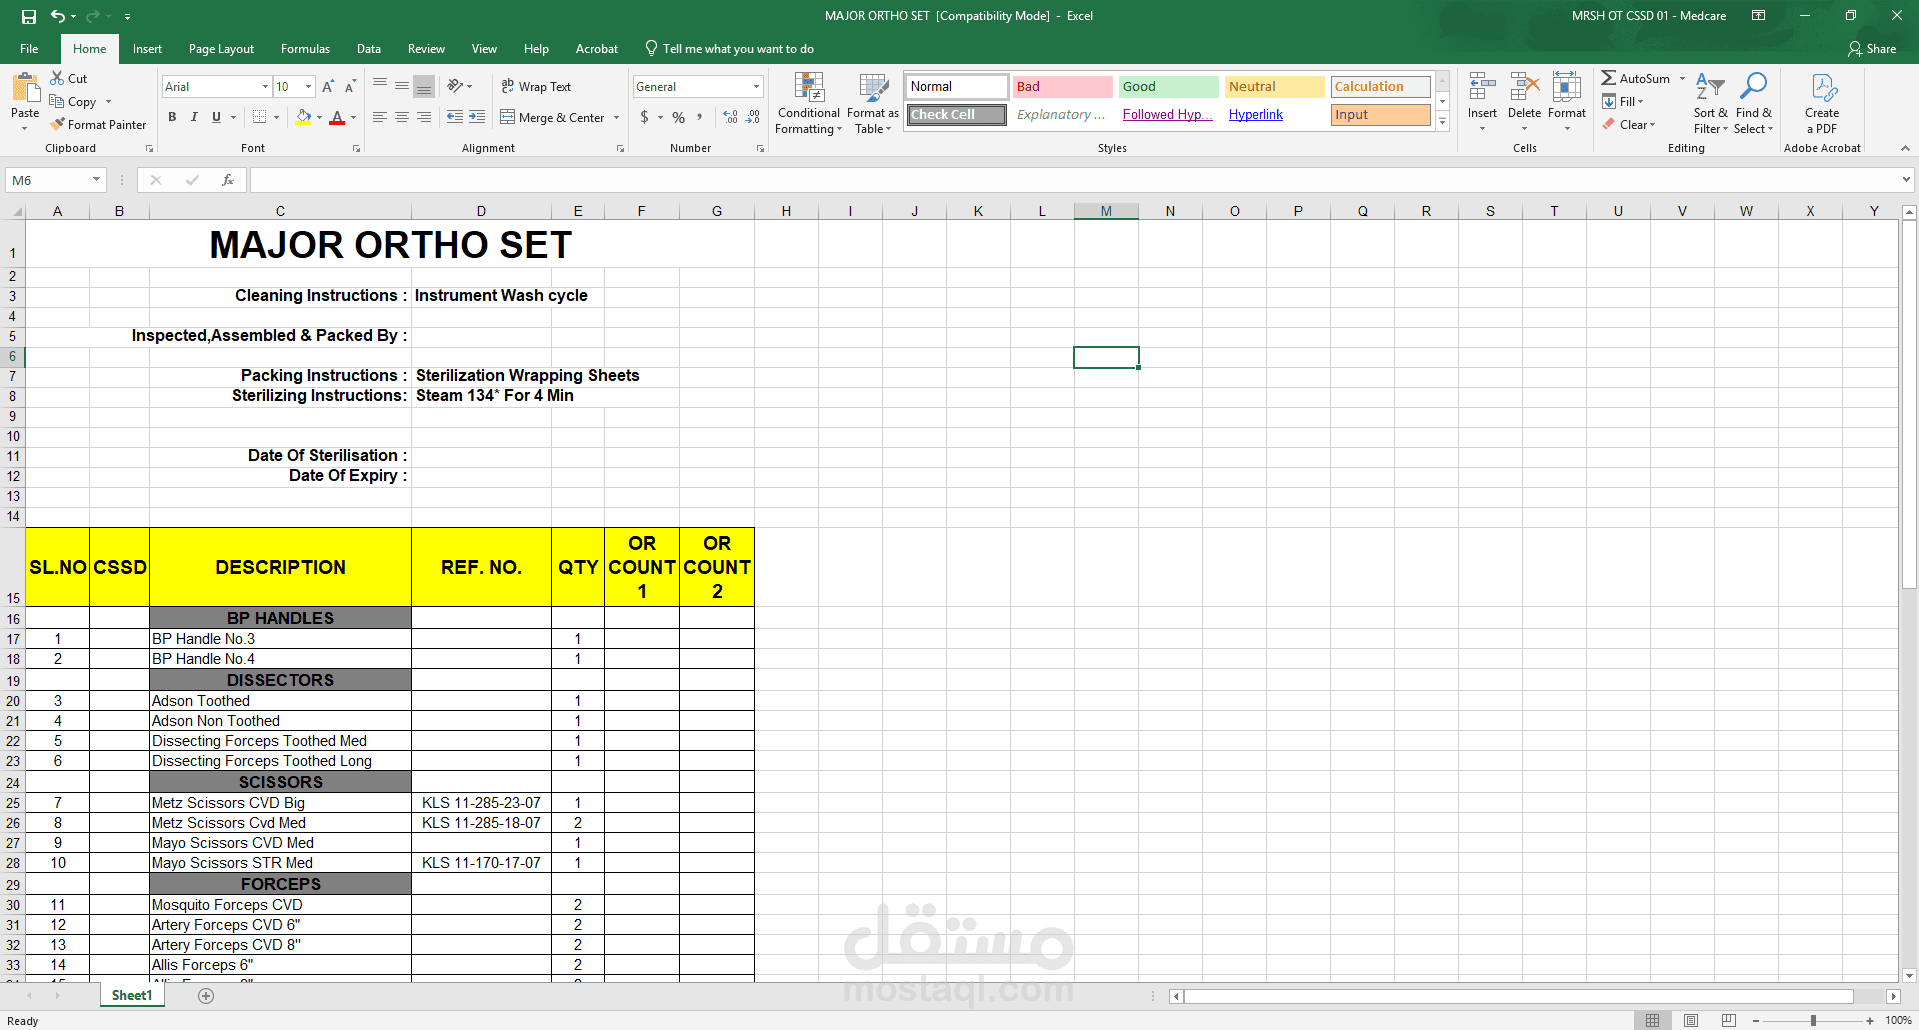Open the General number format dropdown
Screen dimensions: 1919x1030
[x=756, y=87]
